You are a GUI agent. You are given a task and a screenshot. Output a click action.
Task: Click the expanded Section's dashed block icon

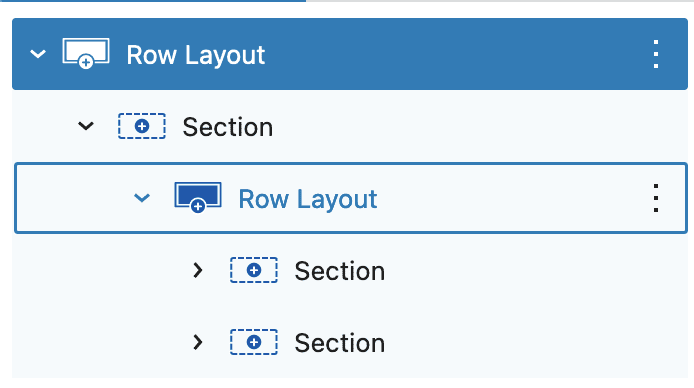click(x=142, y=126)
